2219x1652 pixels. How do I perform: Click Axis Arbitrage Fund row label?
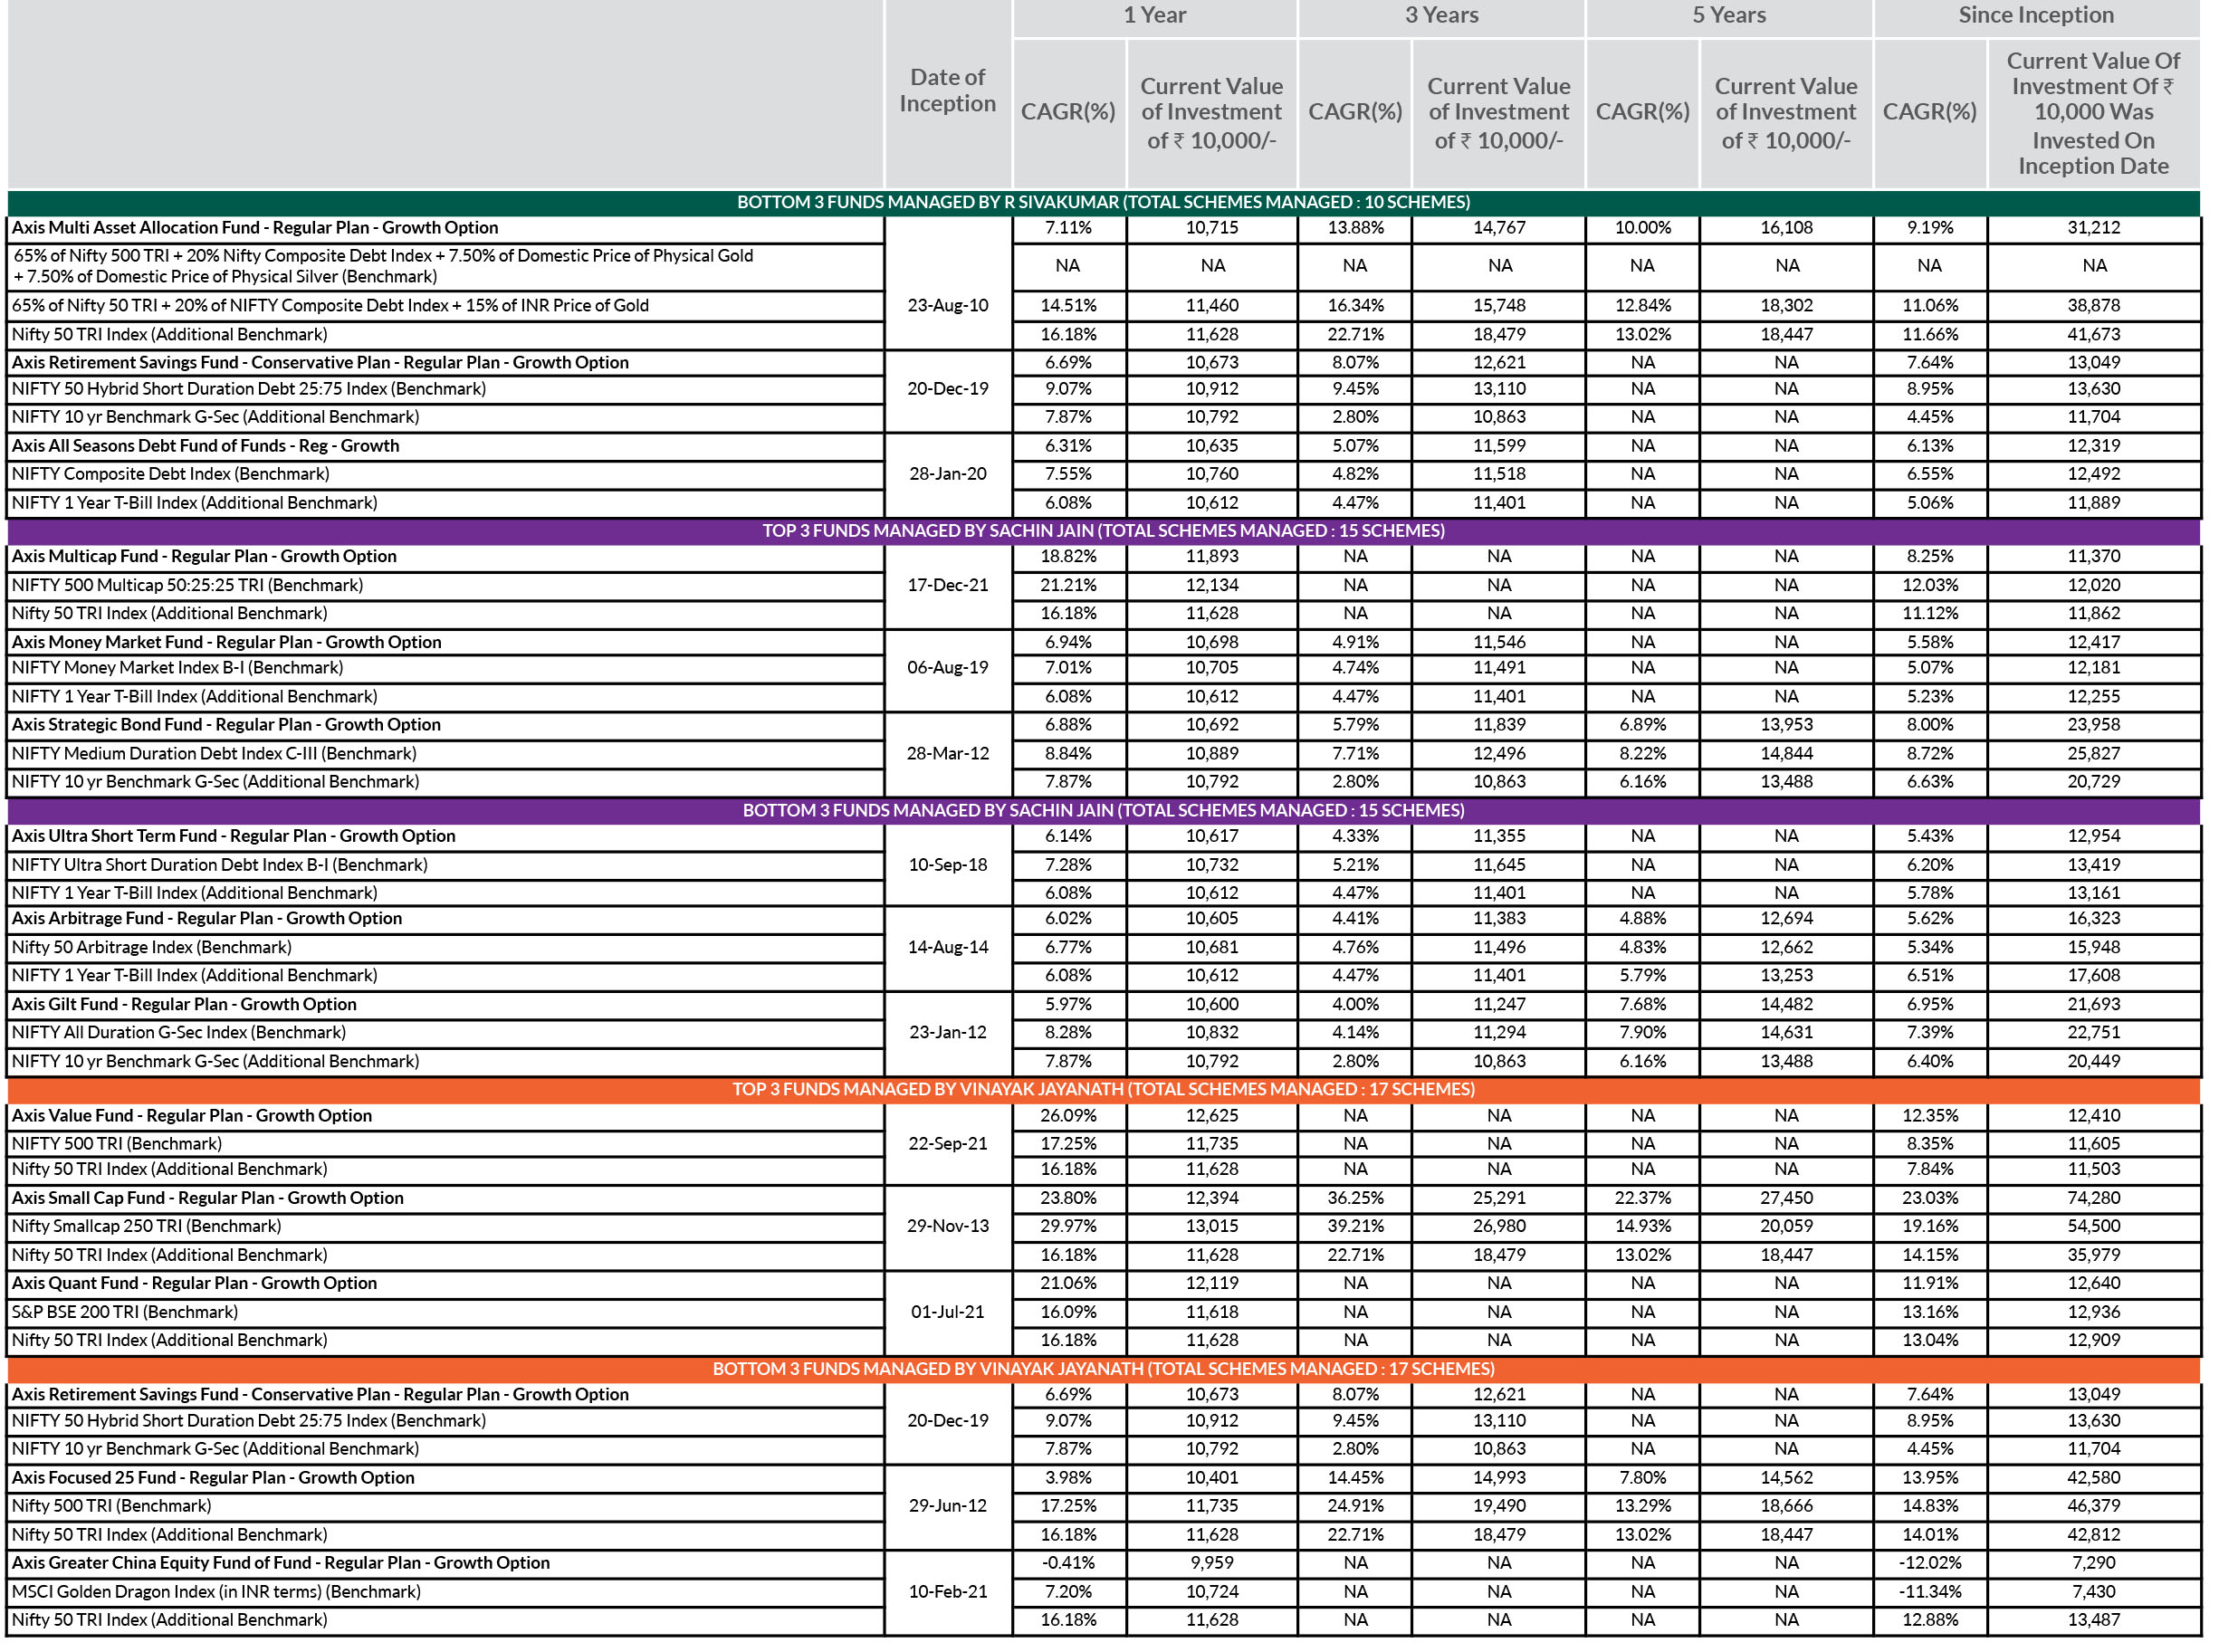click(206, 918)
